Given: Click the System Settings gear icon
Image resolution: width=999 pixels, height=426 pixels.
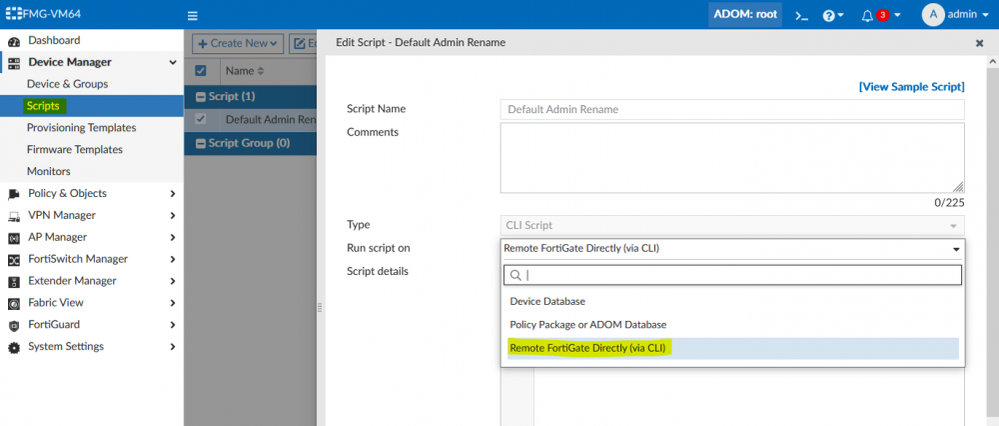Looking at the screenshot, I should pyautogui.click(x=14, y=347).
